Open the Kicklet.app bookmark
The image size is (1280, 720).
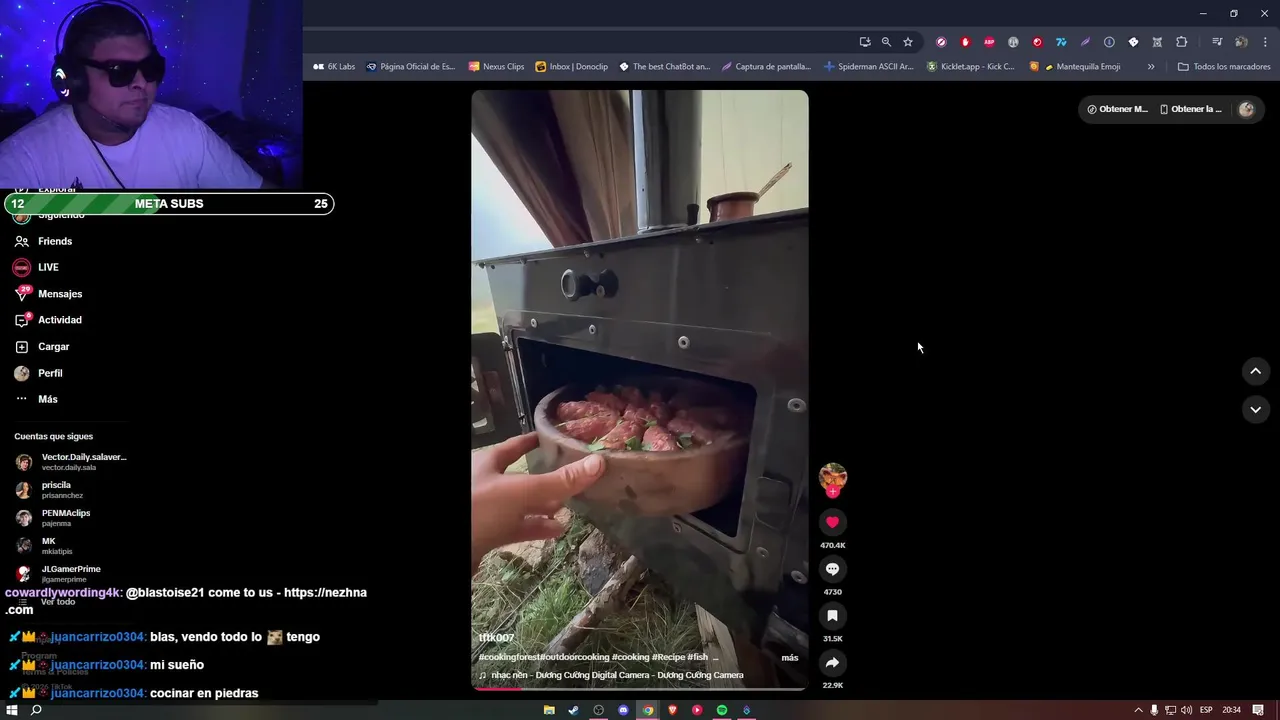click(x=970, y=67)
